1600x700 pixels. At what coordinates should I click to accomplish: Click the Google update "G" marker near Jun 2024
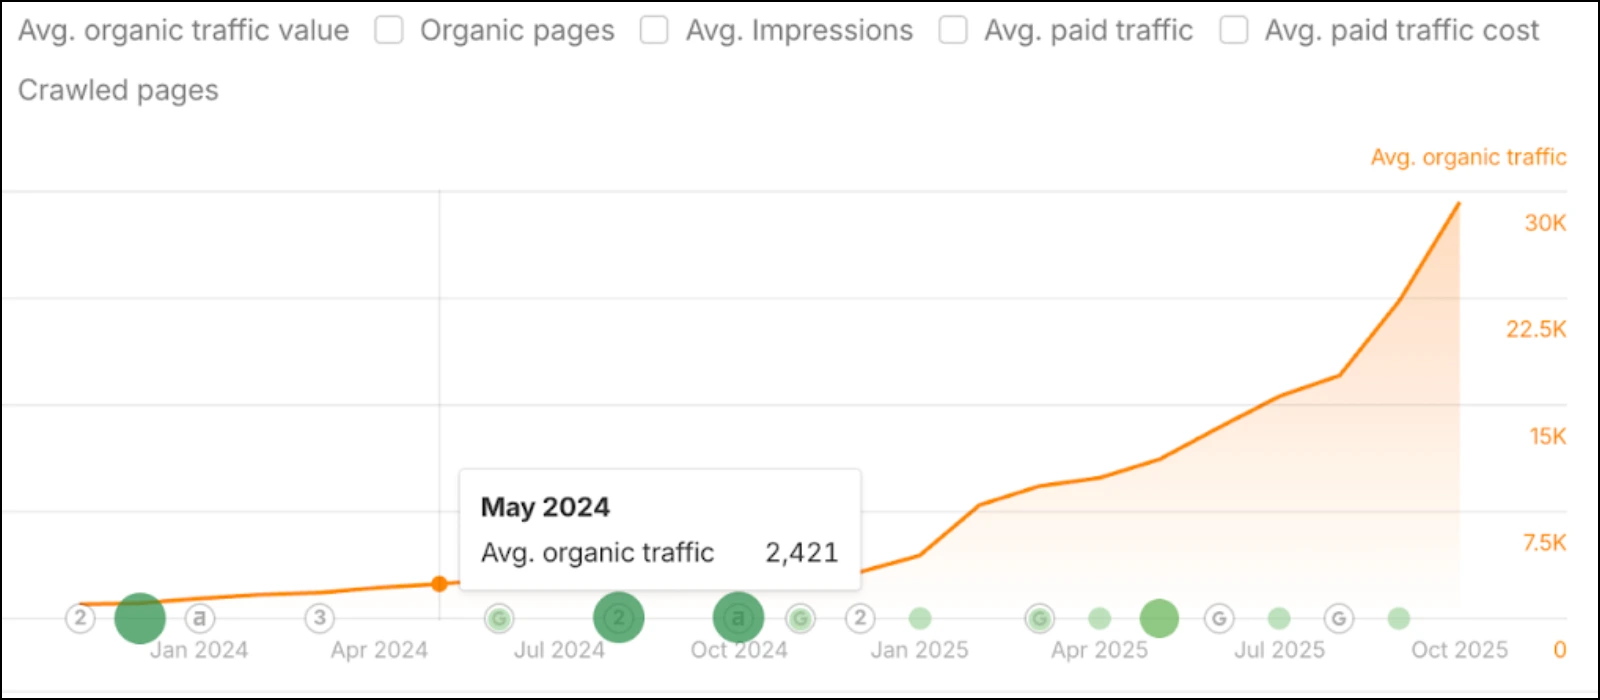[x=499, y=618]
